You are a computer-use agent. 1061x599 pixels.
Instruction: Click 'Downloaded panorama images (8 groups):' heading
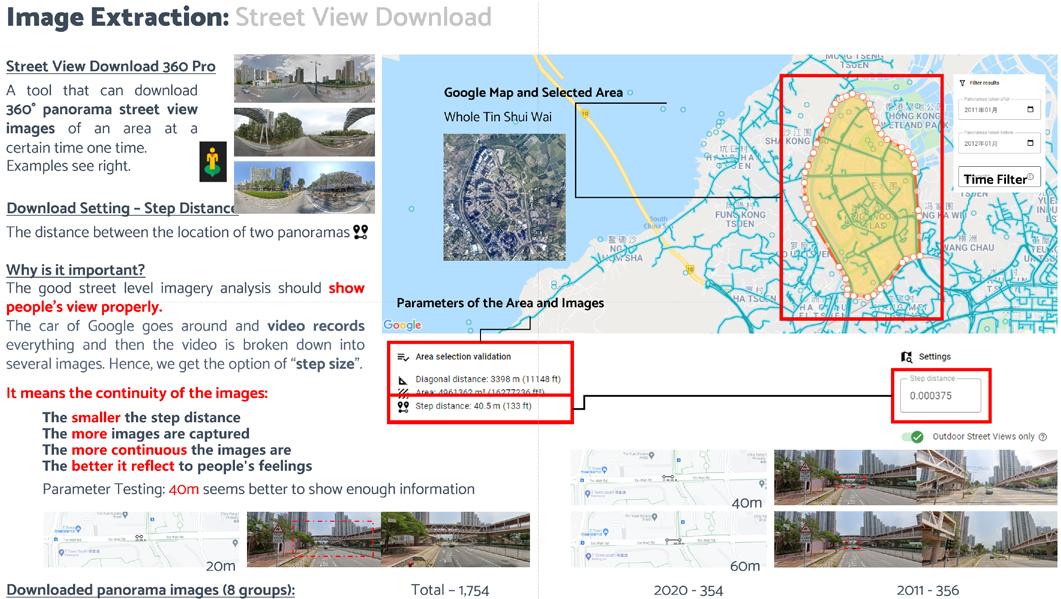151,590
